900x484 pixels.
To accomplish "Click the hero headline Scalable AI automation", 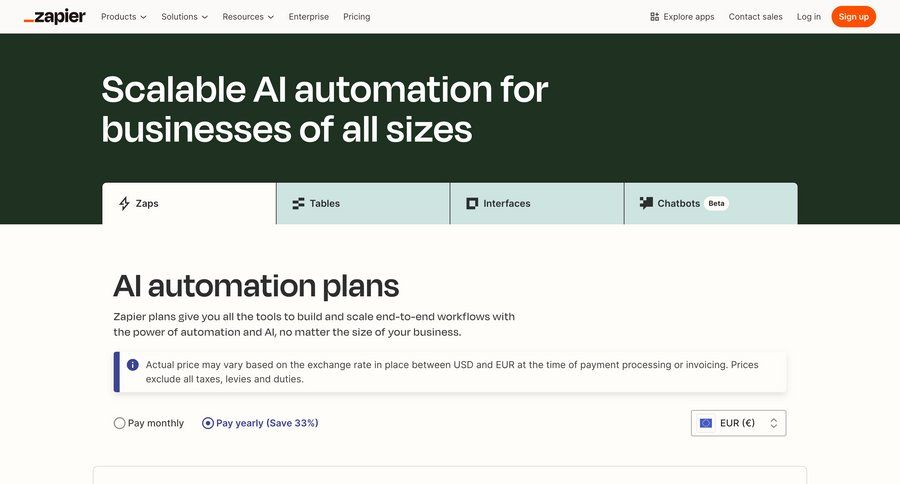I will pos(325,109).
